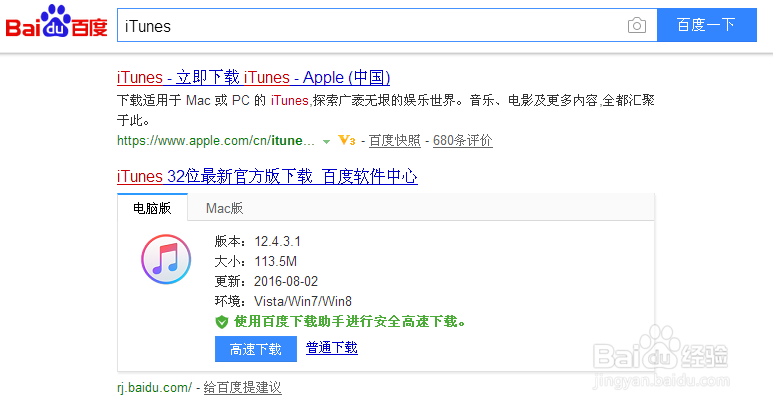The width and height of the screenshot is (773, 407).
Task: Expand the green arrow beside apple.com URL
Action: [x=326, y=141]
